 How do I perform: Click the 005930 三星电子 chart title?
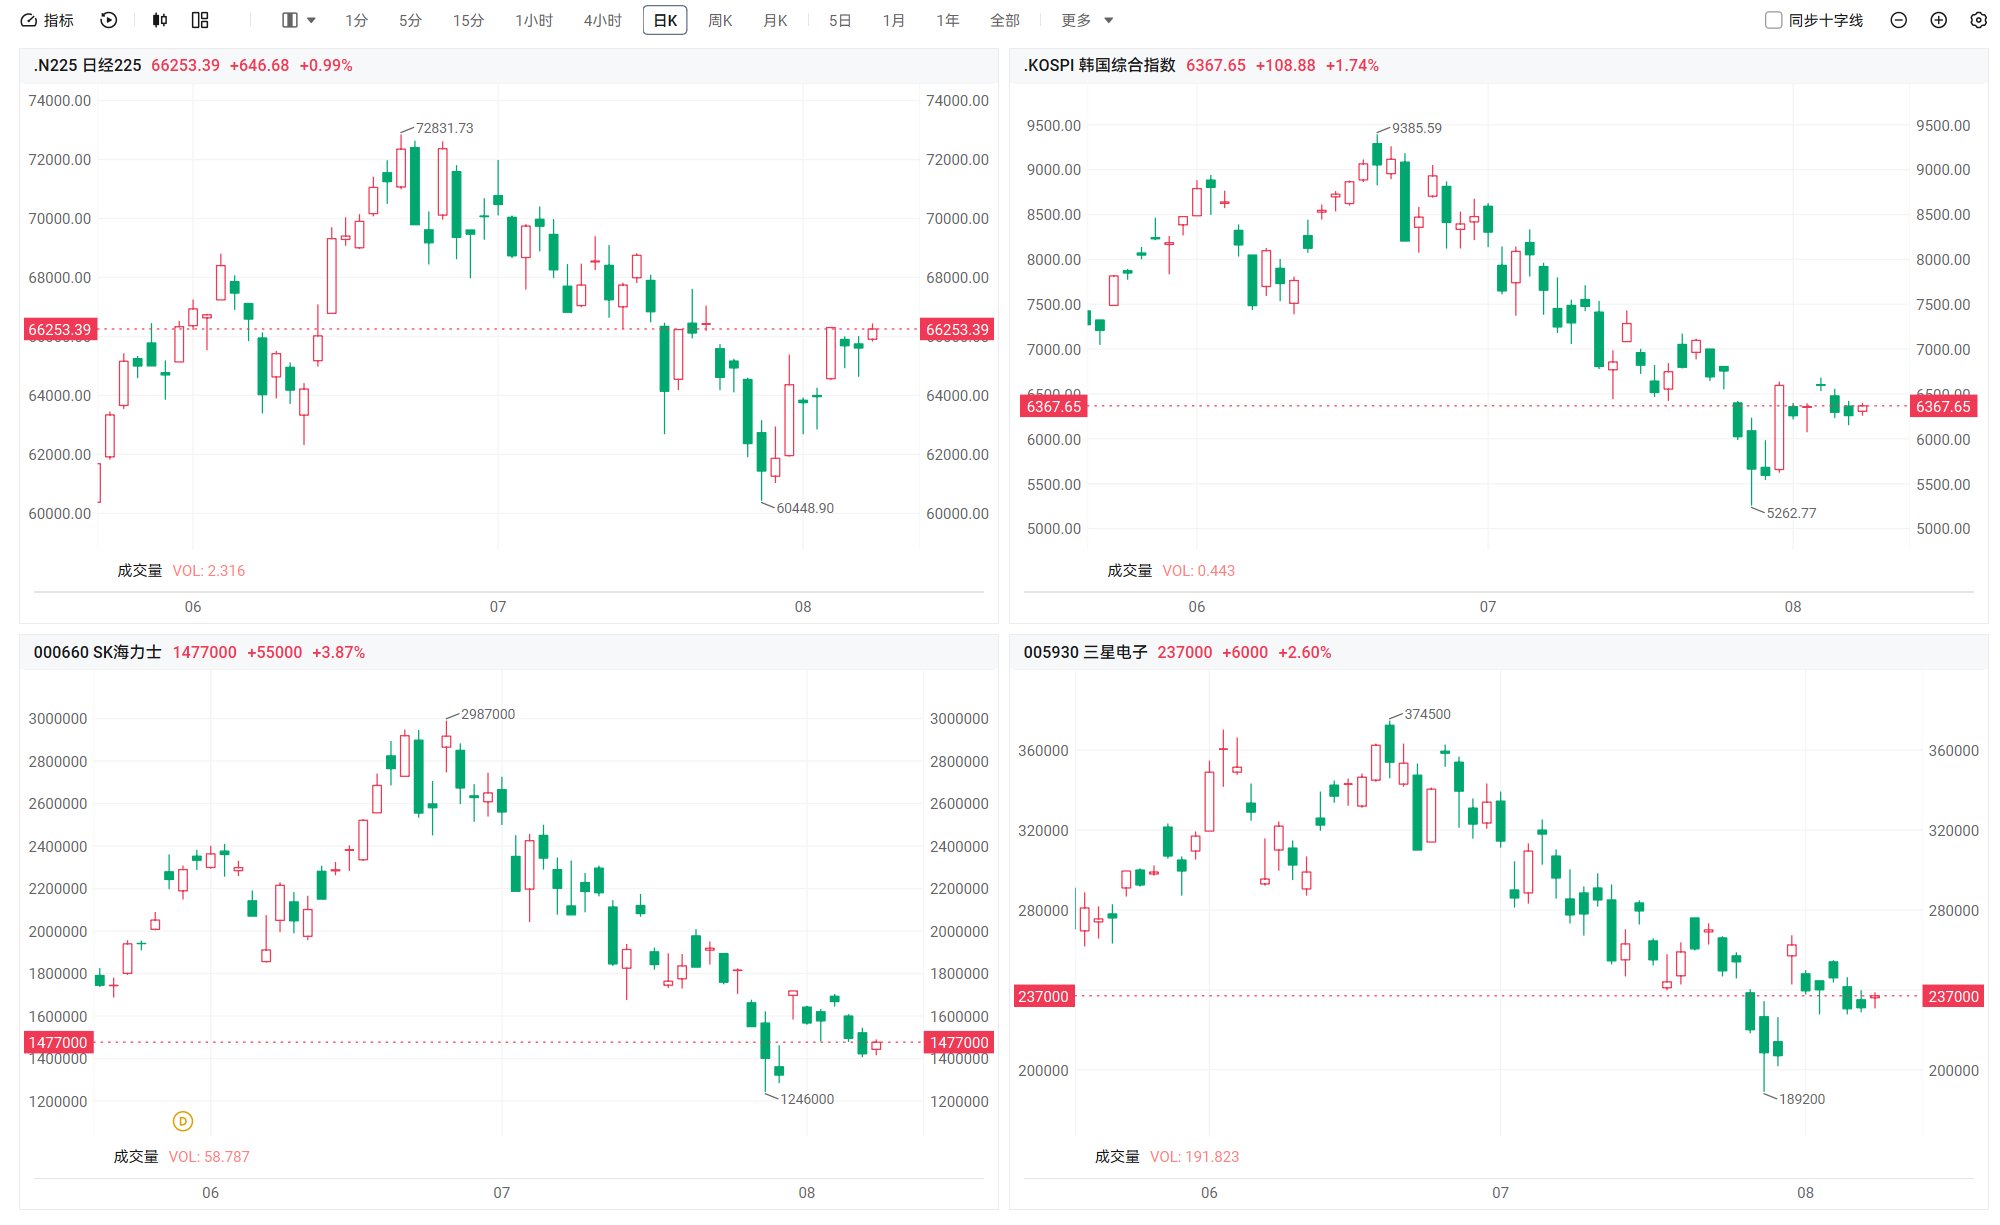point(1085,652)
